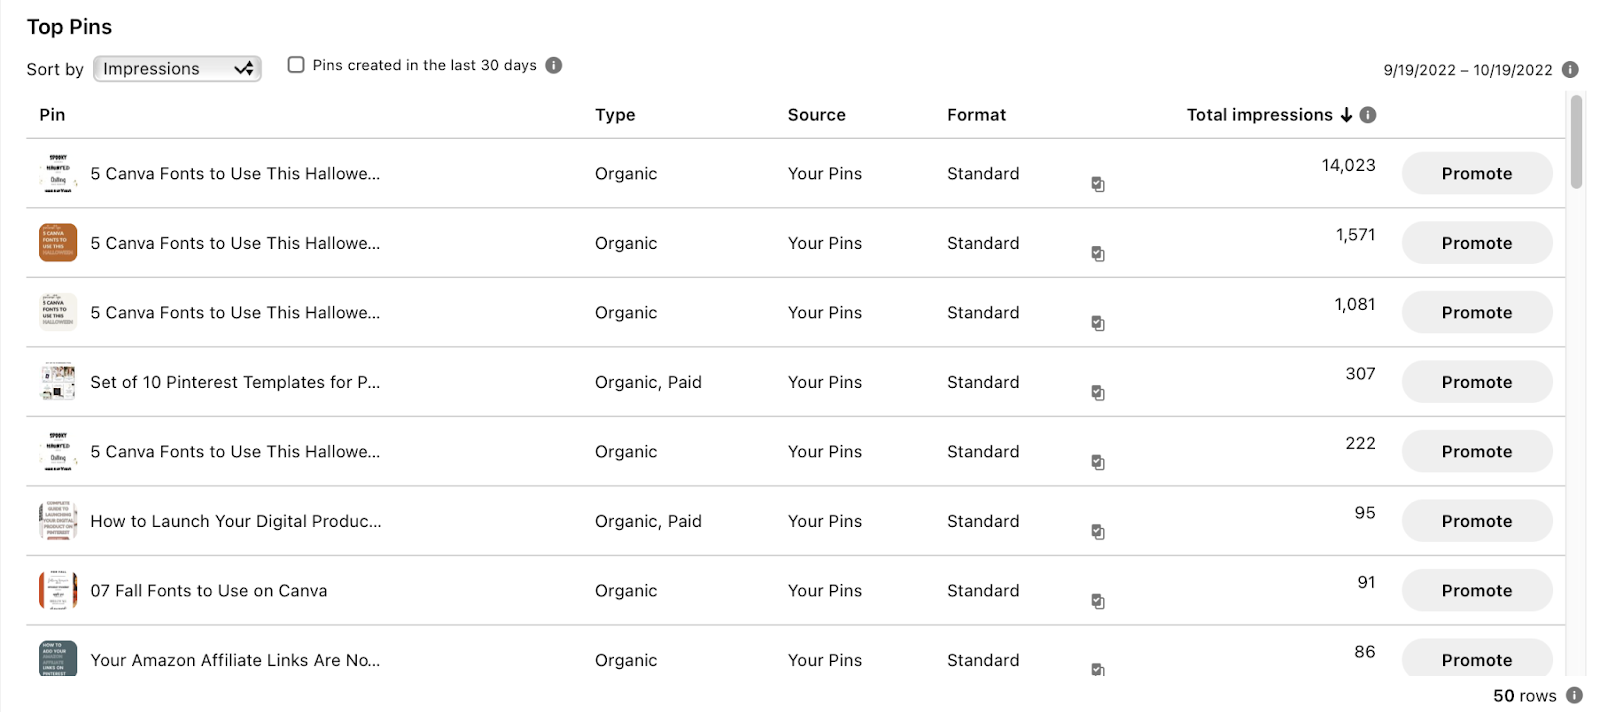Click the Total impressions column header
This screenshot has width=1600, height=712.
point(1259,115)
